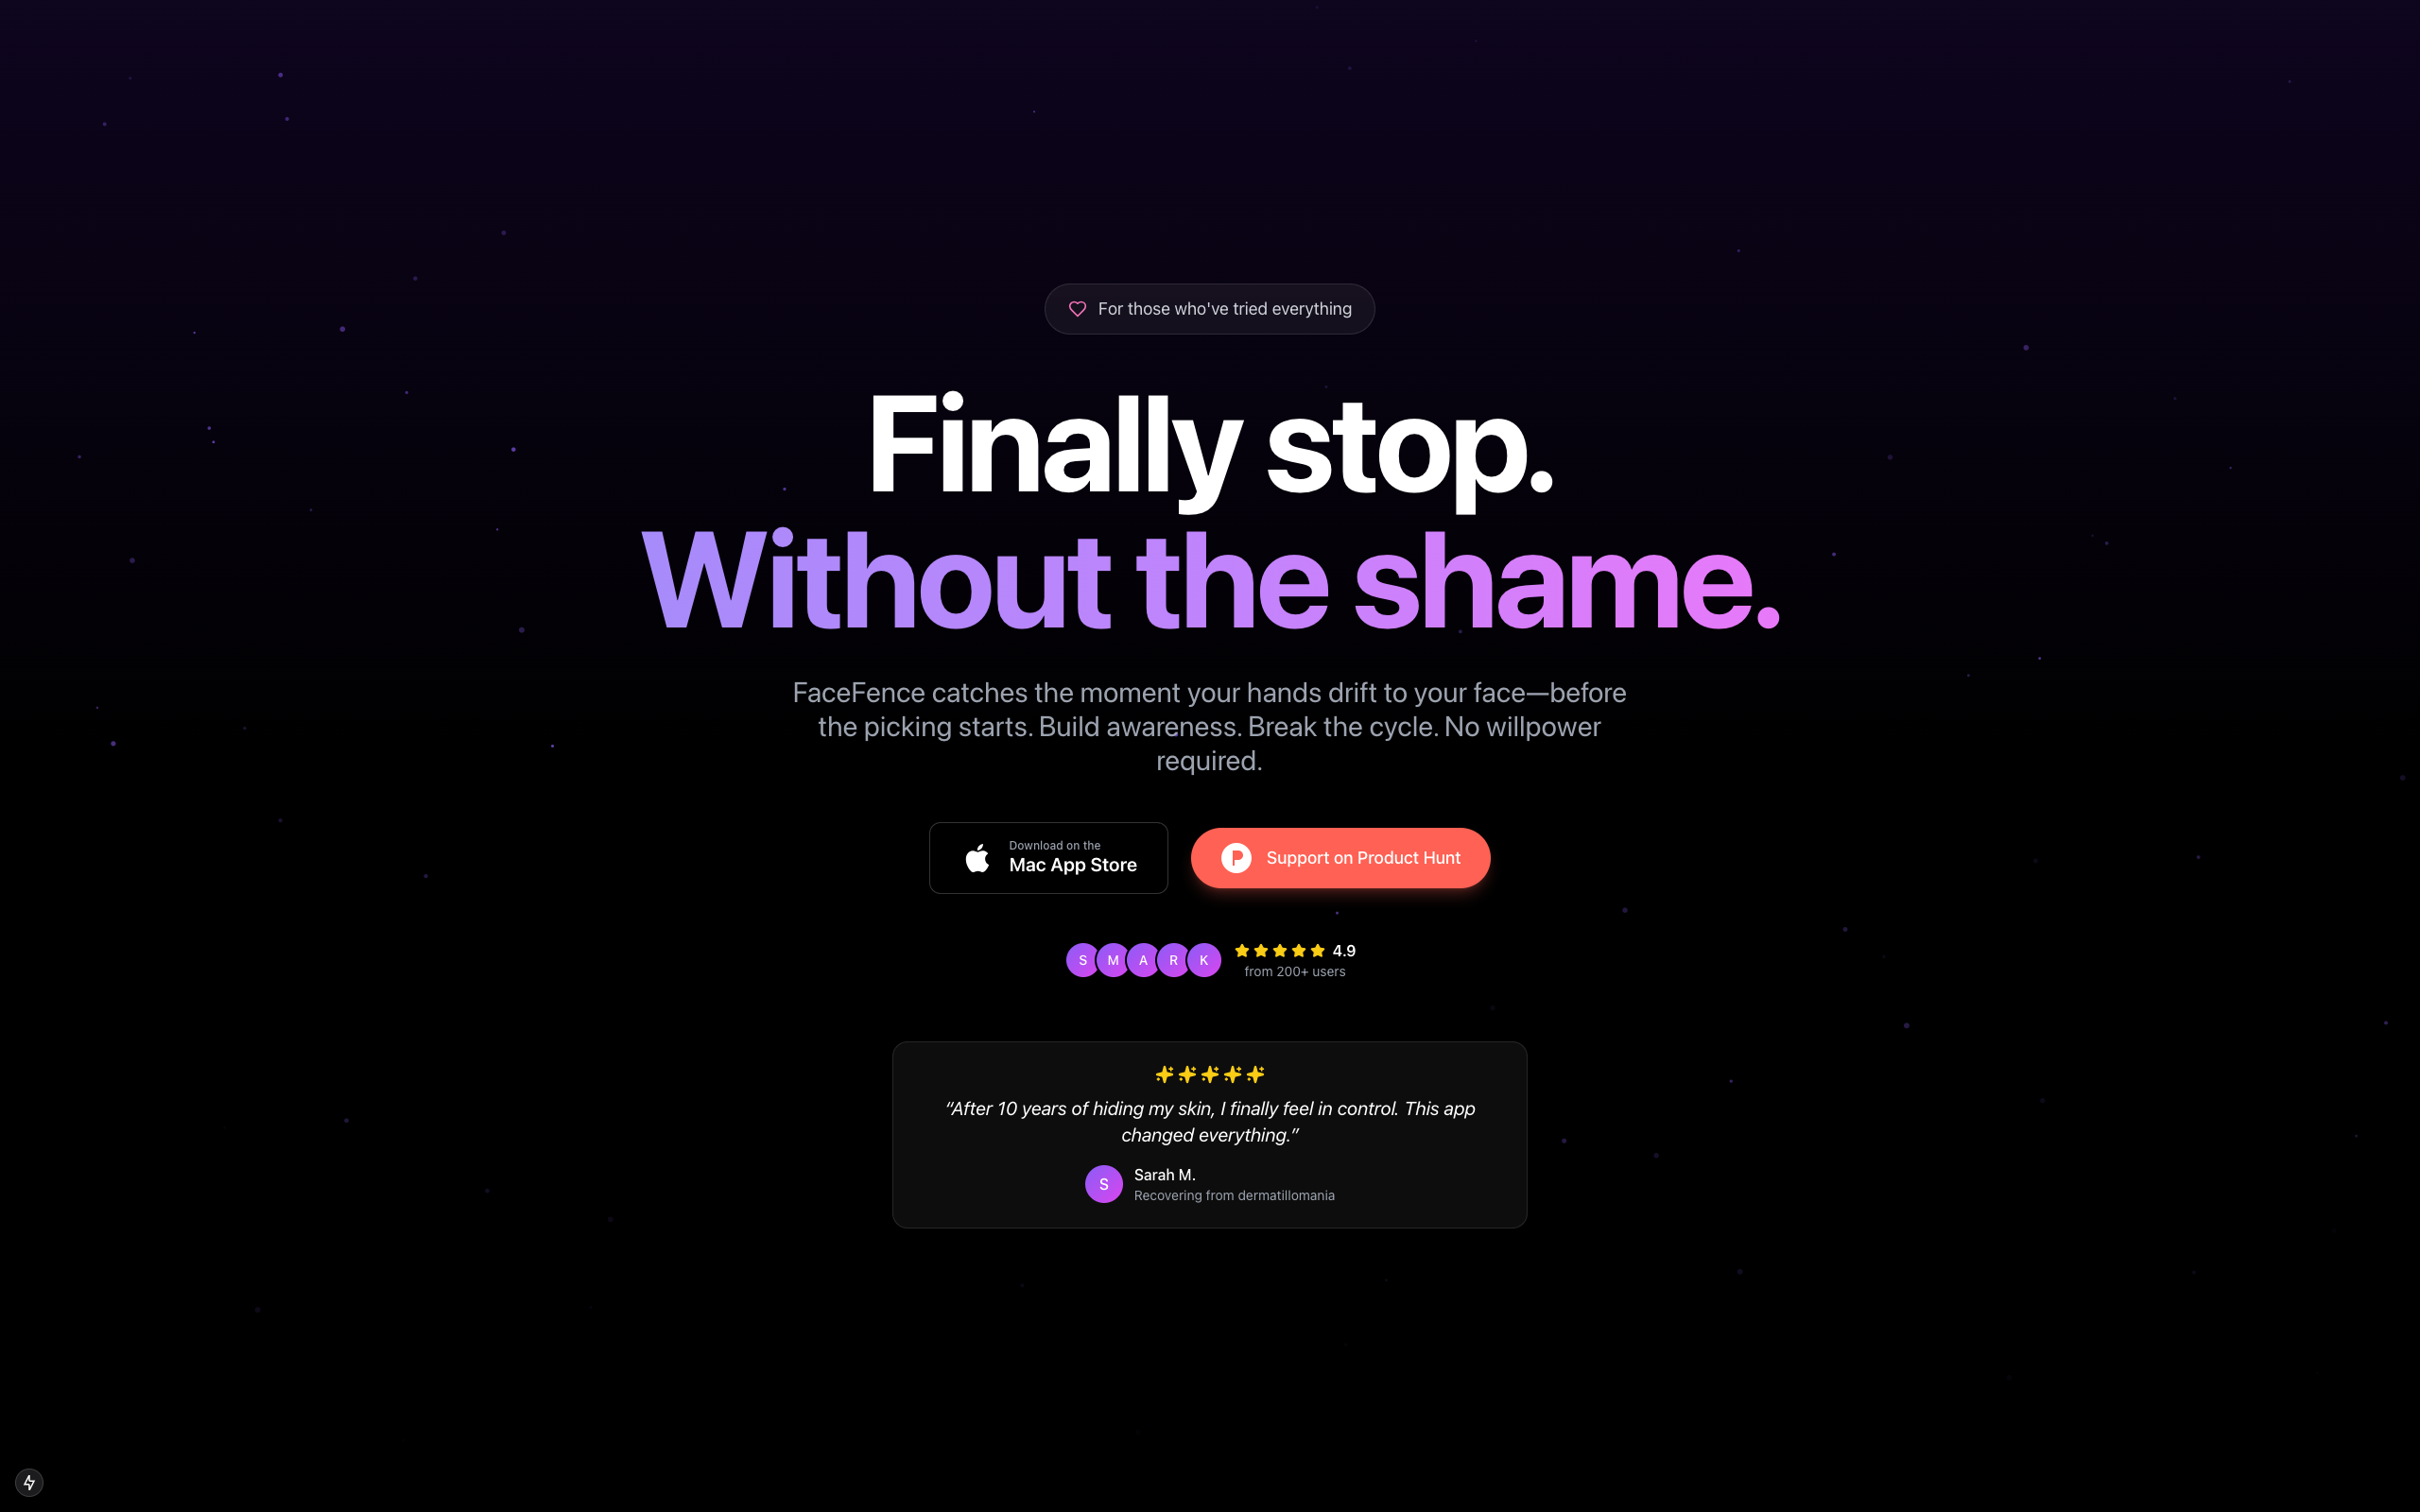Select the A user avatar
Screen dimensions: 2420x1512
click(1143, 960)
